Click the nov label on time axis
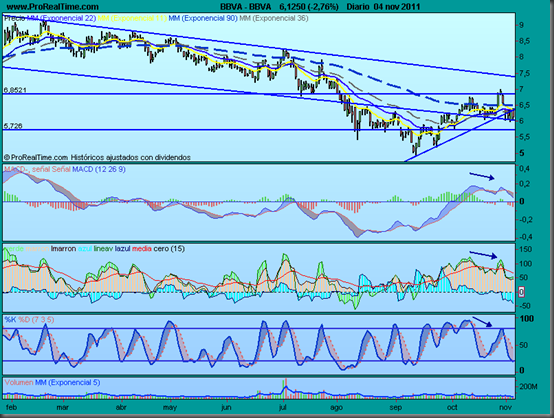The image size is (554, 418). tap(506, 407)
